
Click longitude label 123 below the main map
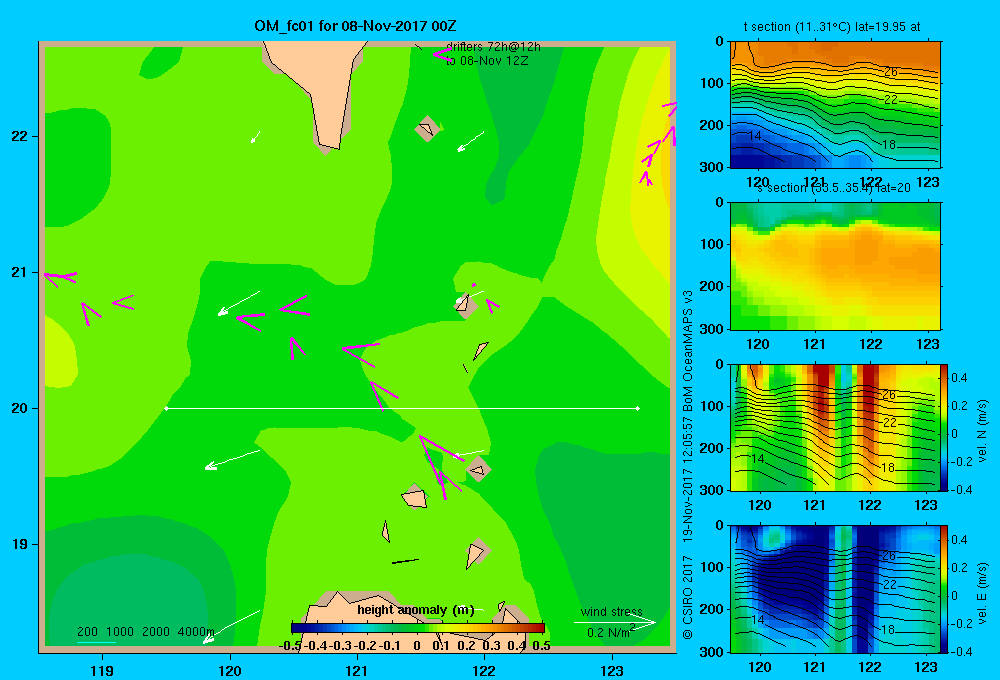pyautogui.click(x=612, y=670)
